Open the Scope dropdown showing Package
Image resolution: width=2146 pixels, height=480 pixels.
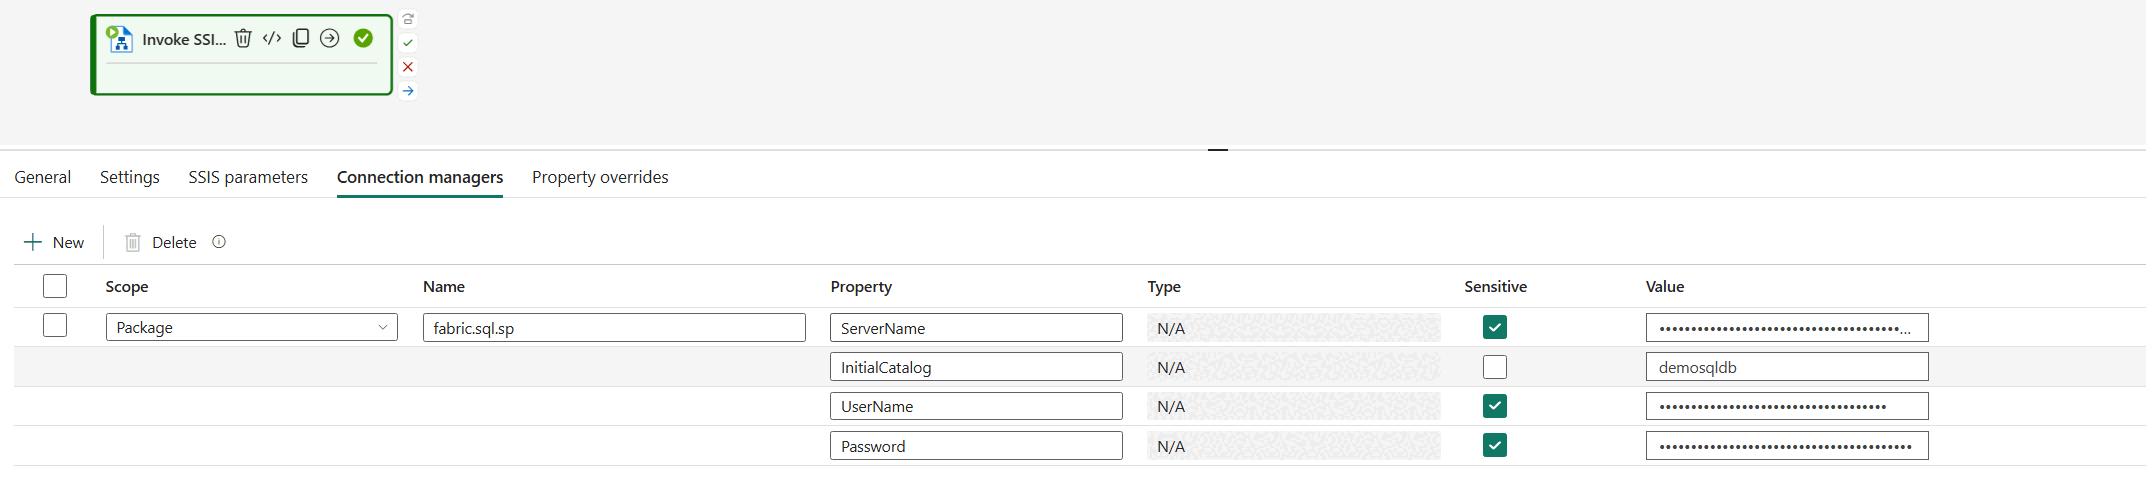[251, 327]
